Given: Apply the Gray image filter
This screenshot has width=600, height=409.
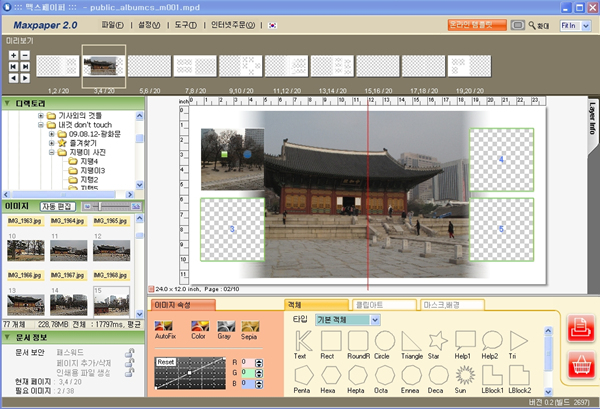Looking at the screenshot, I should tap(225, 330).
